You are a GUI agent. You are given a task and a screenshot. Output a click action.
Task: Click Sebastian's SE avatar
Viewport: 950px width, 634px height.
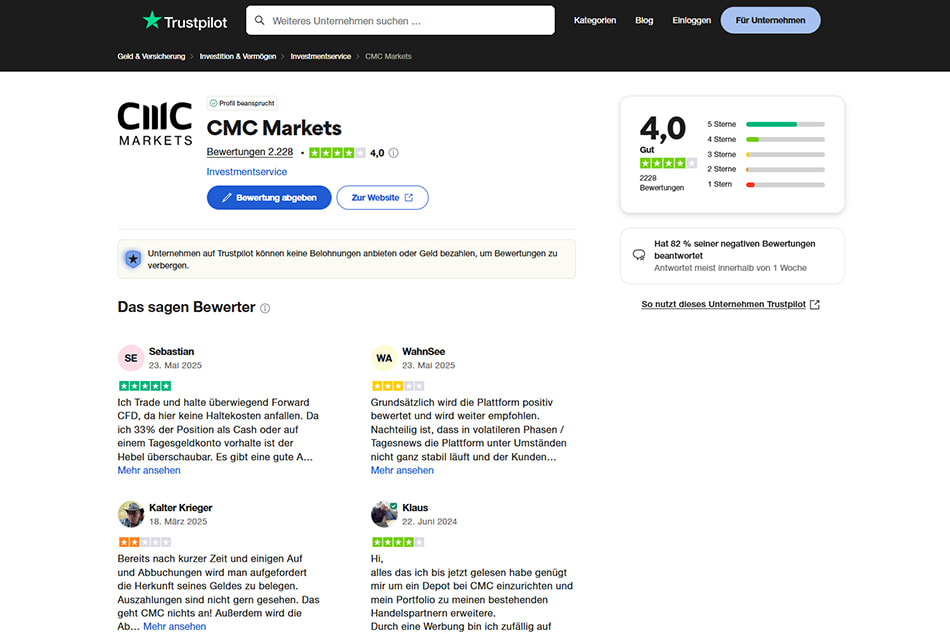point(131,358)
